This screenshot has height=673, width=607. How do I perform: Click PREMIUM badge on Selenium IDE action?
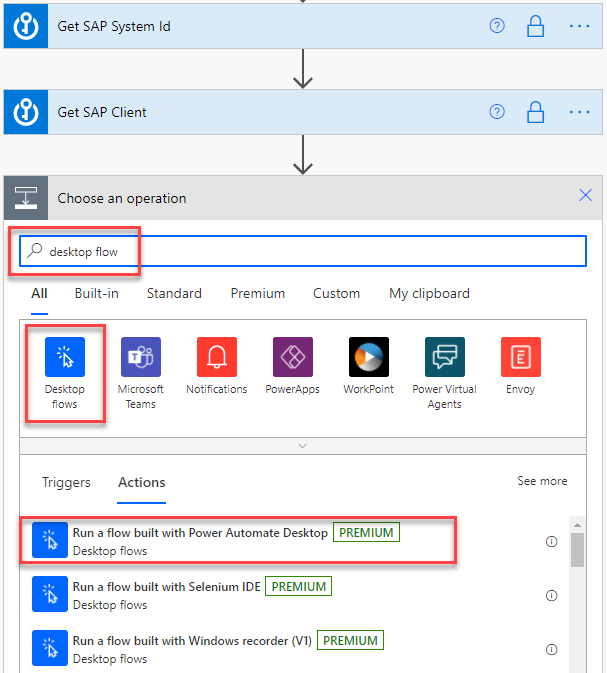tap(298, 586)
